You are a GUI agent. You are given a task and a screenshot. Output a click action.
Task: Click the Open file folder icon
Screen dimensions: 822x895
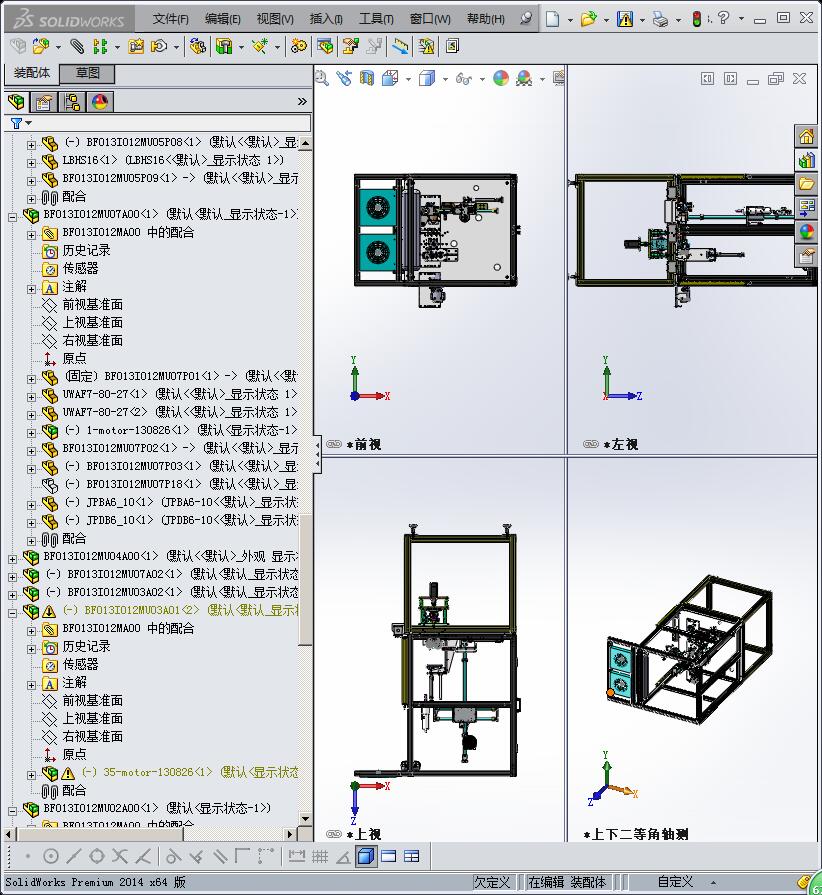click(x=588, y=19)
